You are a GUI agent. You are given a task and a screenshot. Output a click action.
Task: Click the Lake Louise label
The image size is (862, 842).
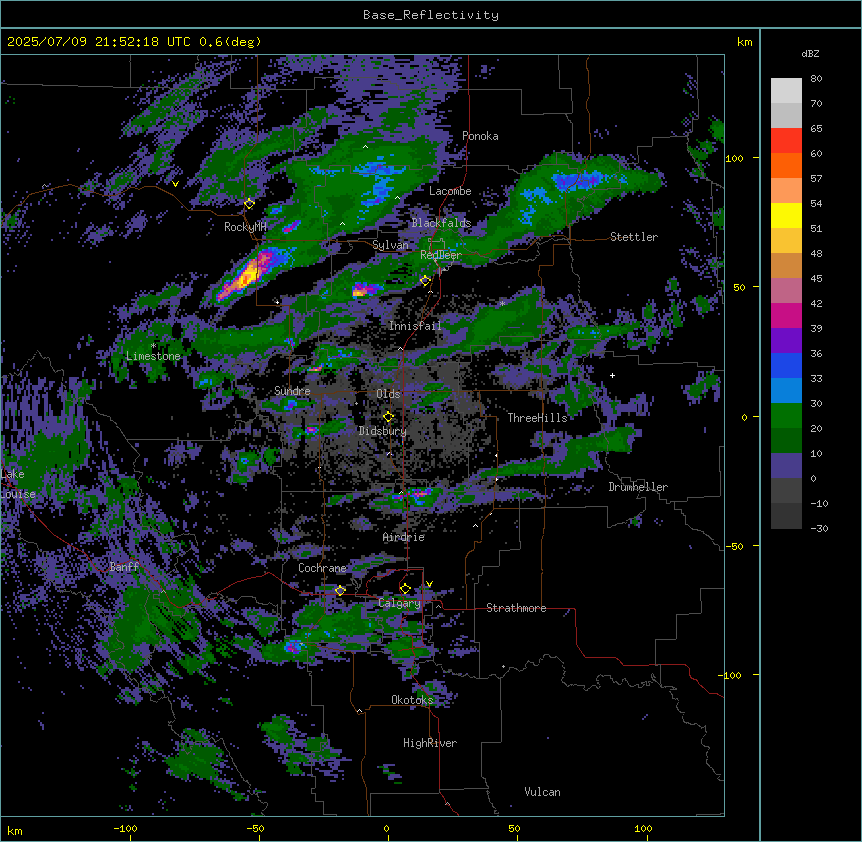[x=18, y=484]
